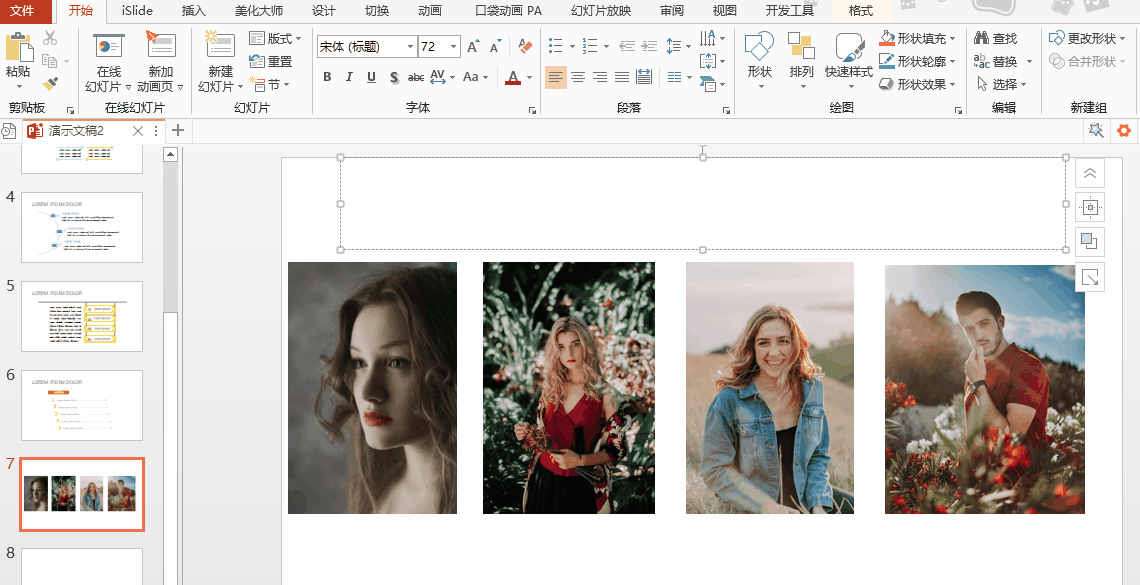Open the Shapes (形状) gallery

tap(760, 62)
